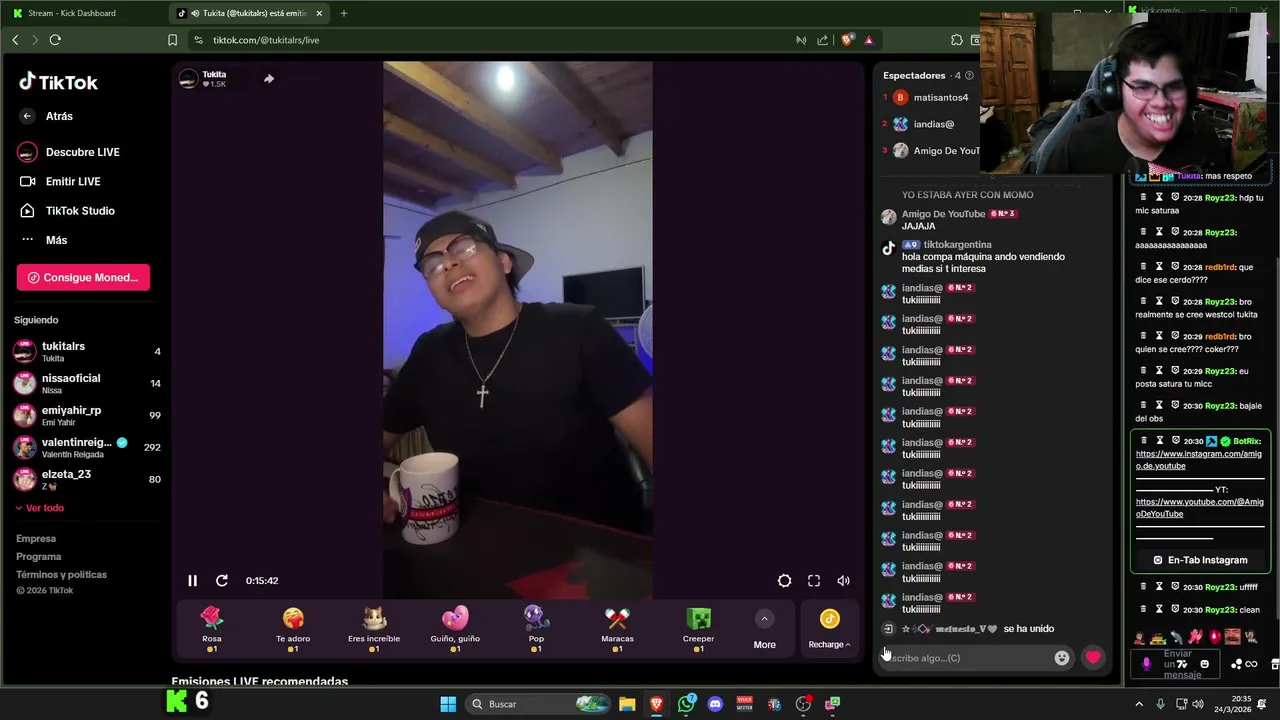
Task: Open the Más menu
Action: pyautogui.click(x=45, y=240)
